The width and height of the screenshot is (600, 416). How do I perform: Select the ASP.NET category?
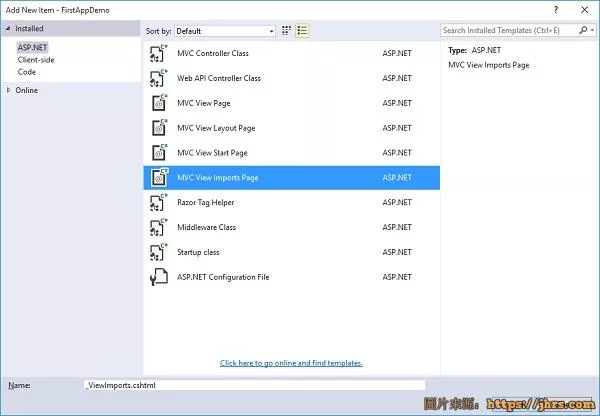(x=32, y=47)
